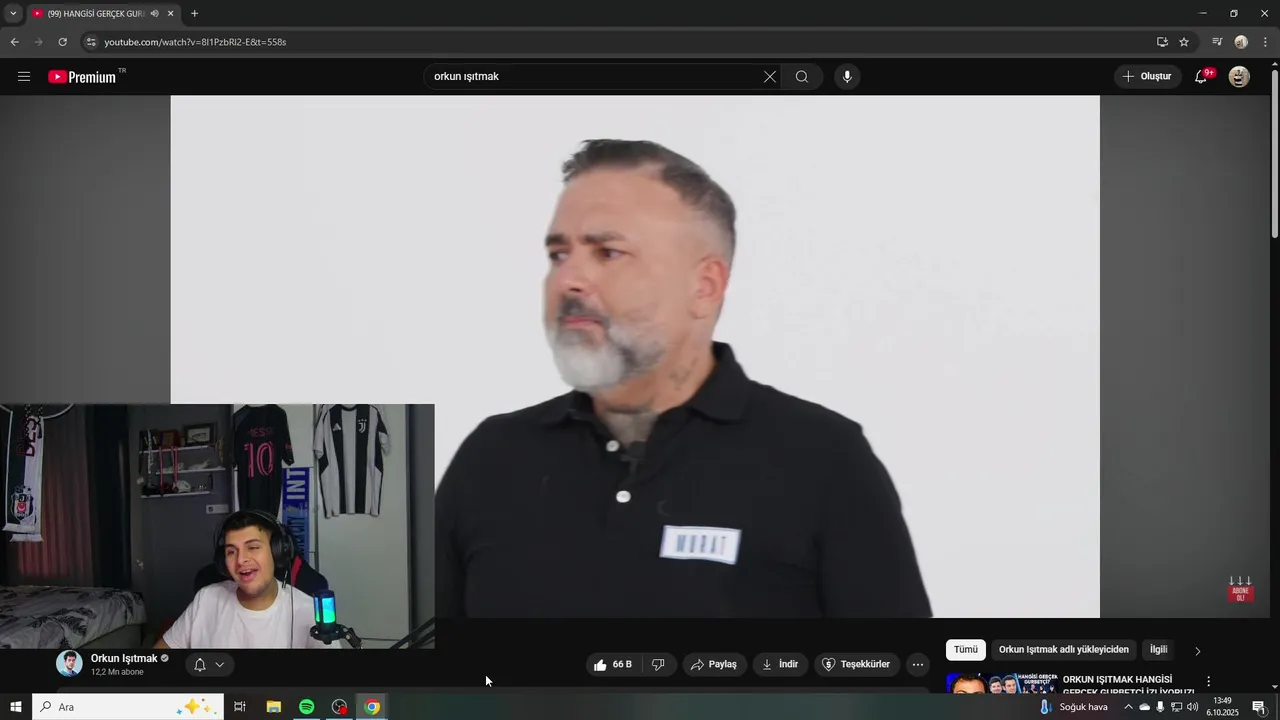Open Chrome profile avatar
Viewport: 1280px width, 720px height.
[x=1241, y=42]
